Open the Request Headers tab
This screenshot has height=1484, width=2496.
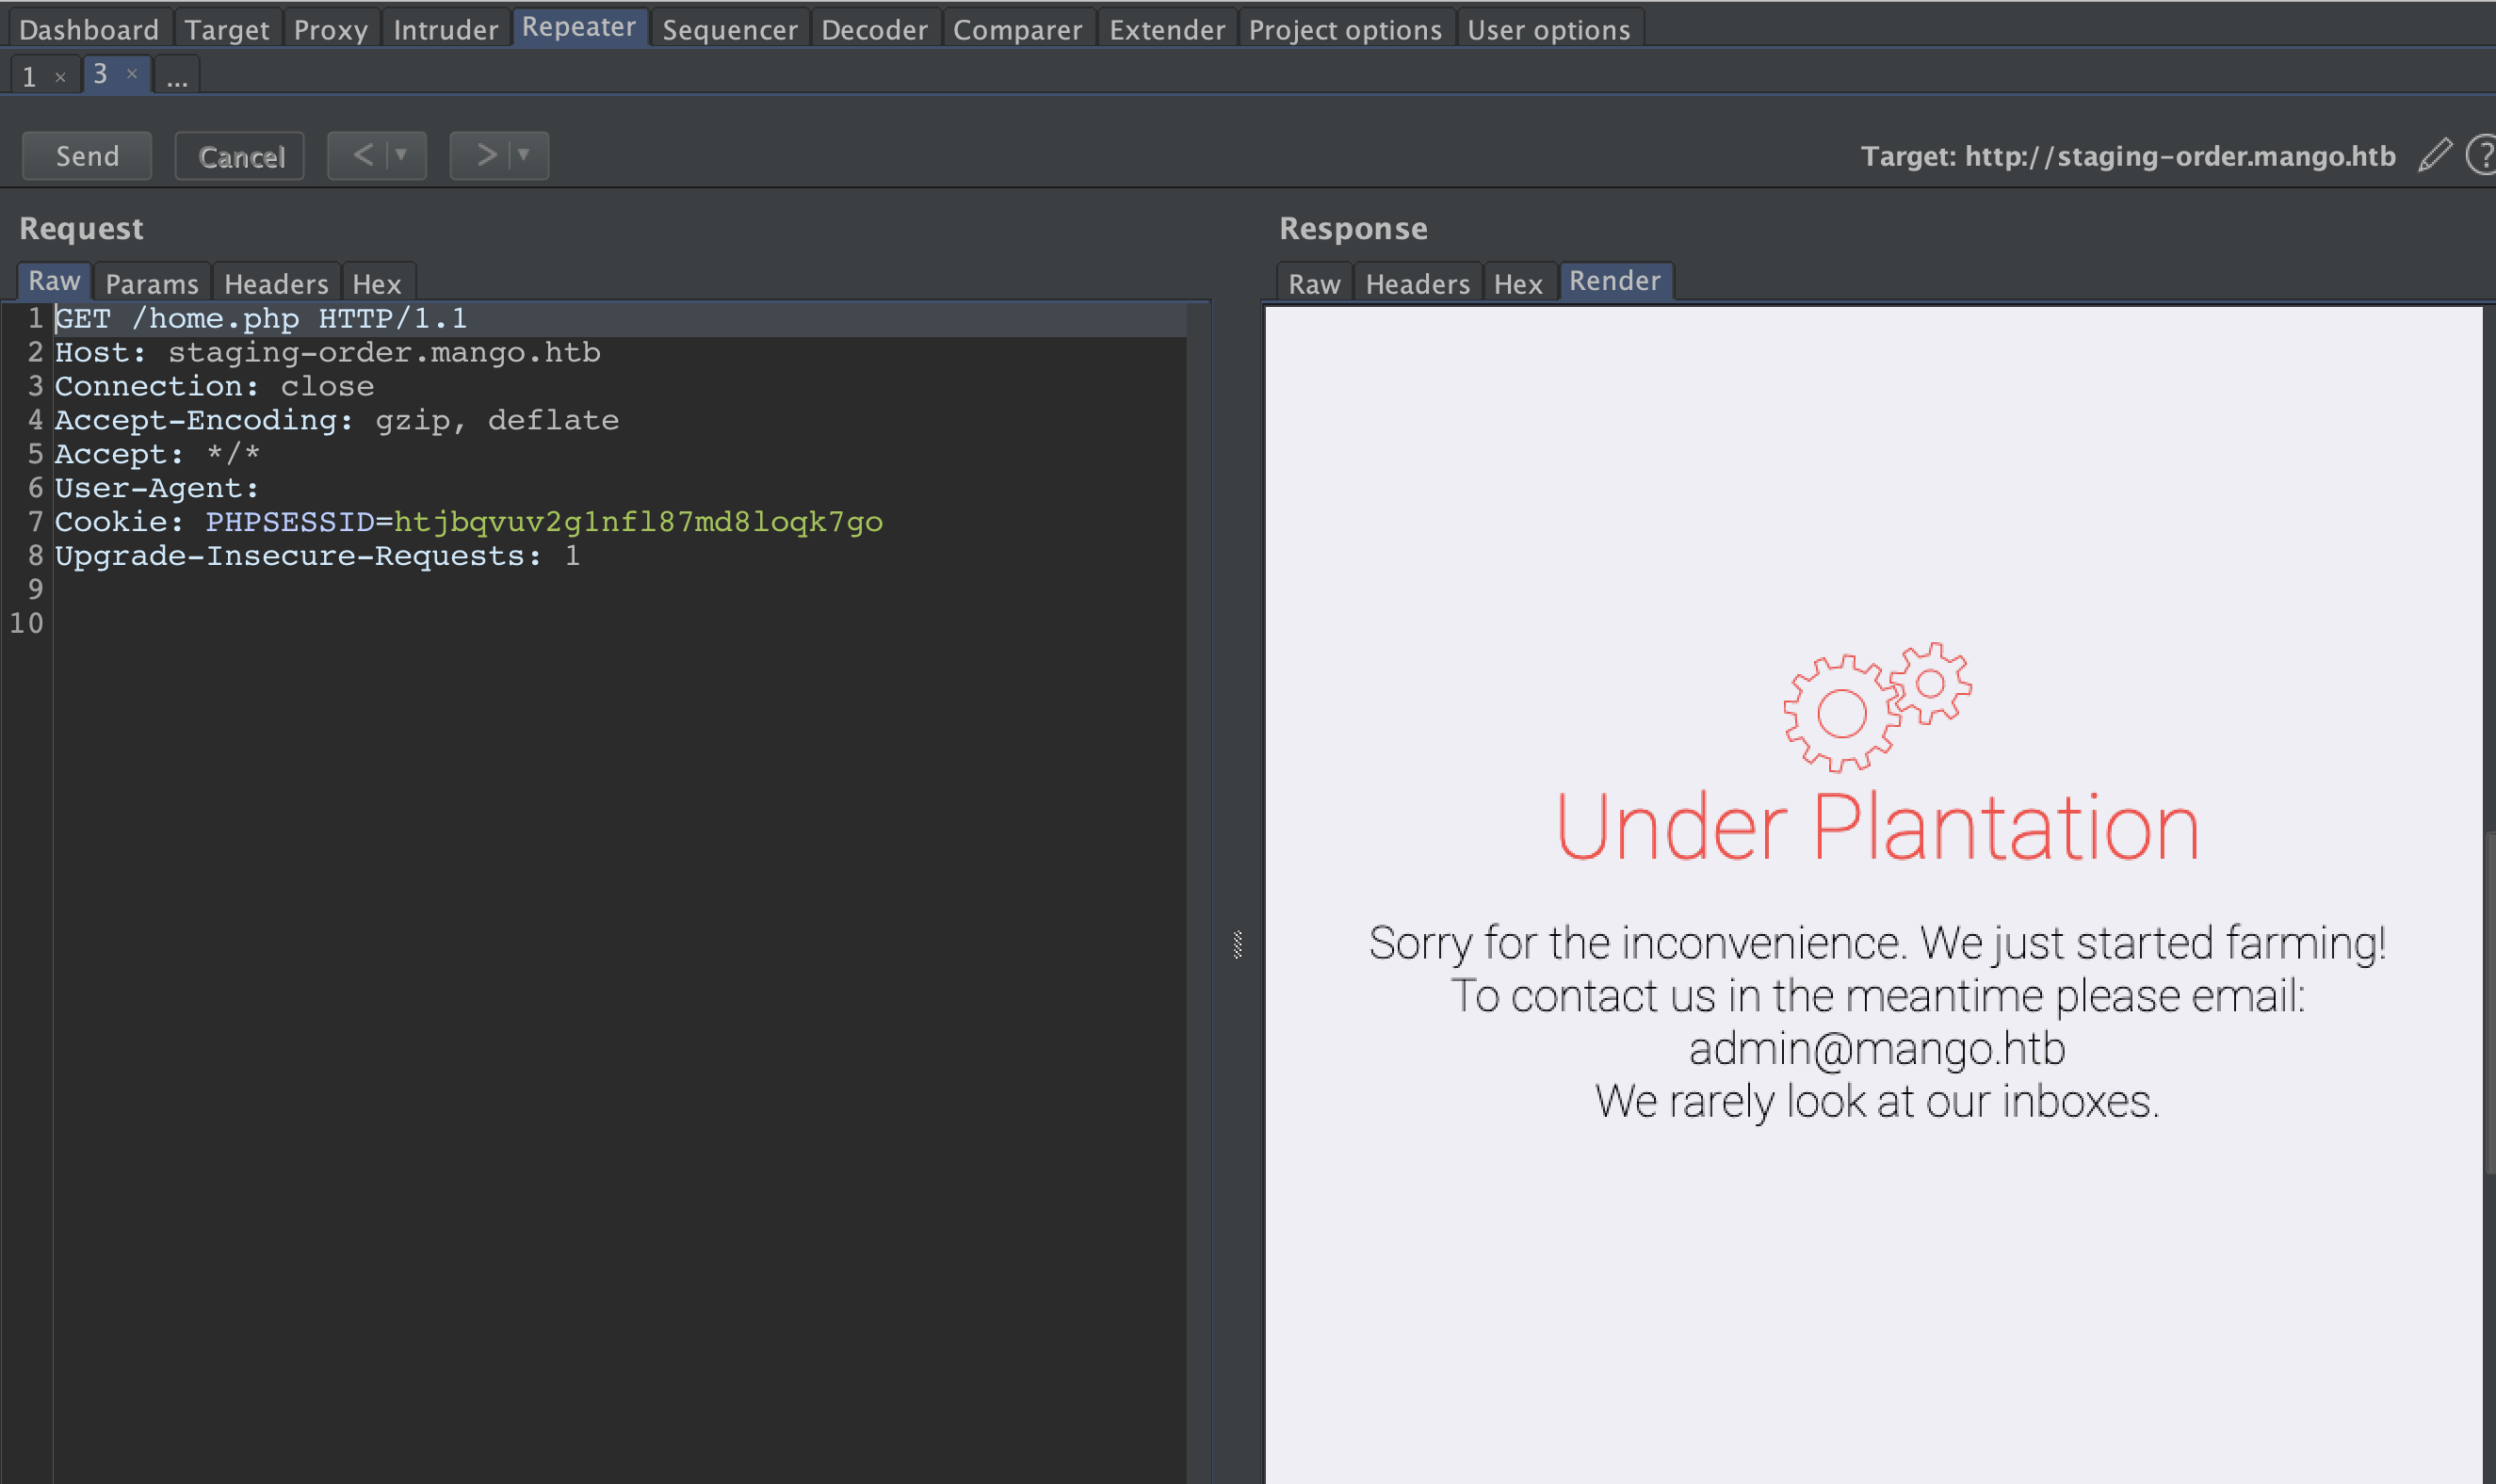coord(276,284)
